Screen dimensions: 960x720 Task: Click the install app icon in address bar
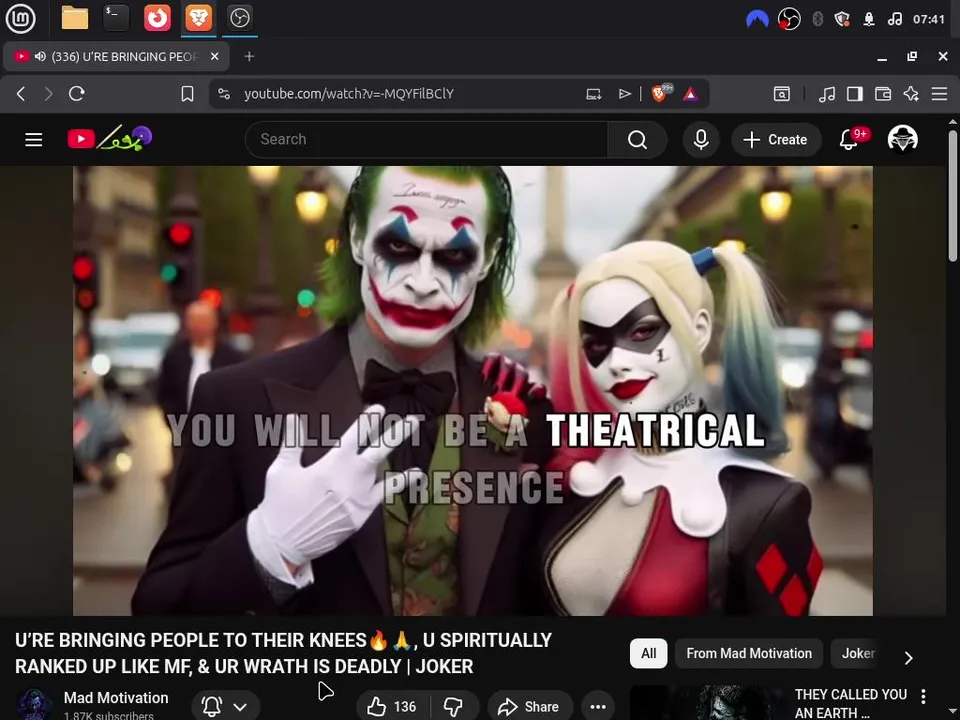coord(593,94)
